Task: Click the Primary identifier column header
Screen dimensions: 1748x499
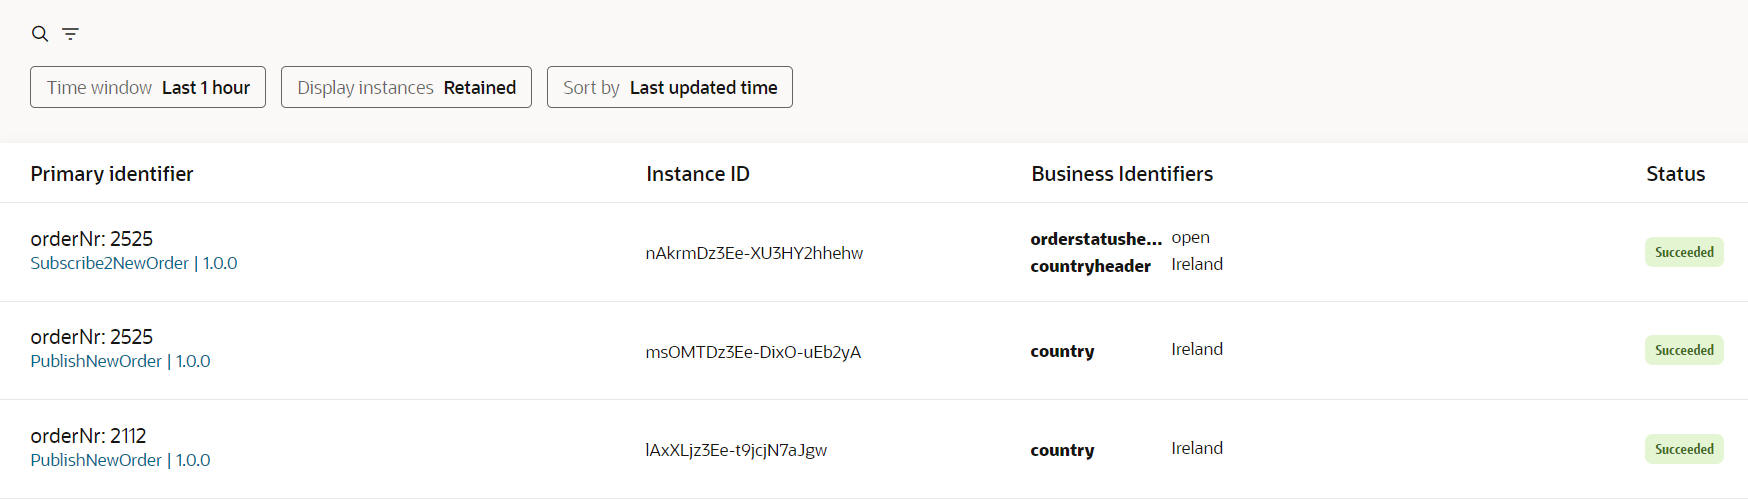Action: (x=112, y=174)
